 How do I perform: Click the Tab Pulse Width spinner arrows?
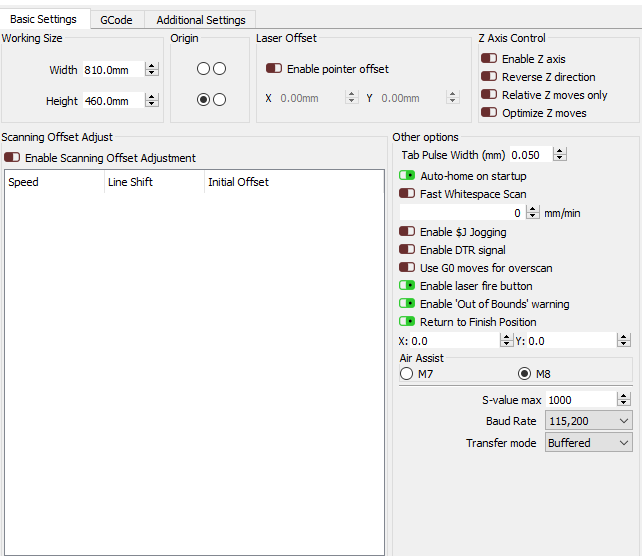560,155
